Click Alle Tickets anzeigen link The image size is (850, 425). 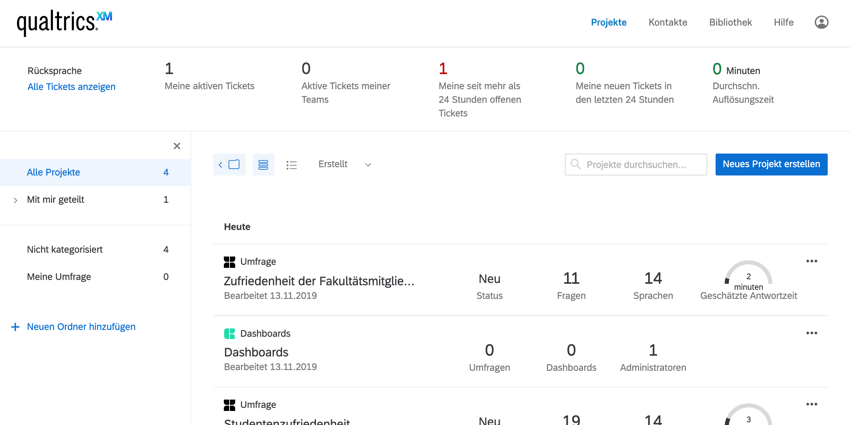coord(72,87)
